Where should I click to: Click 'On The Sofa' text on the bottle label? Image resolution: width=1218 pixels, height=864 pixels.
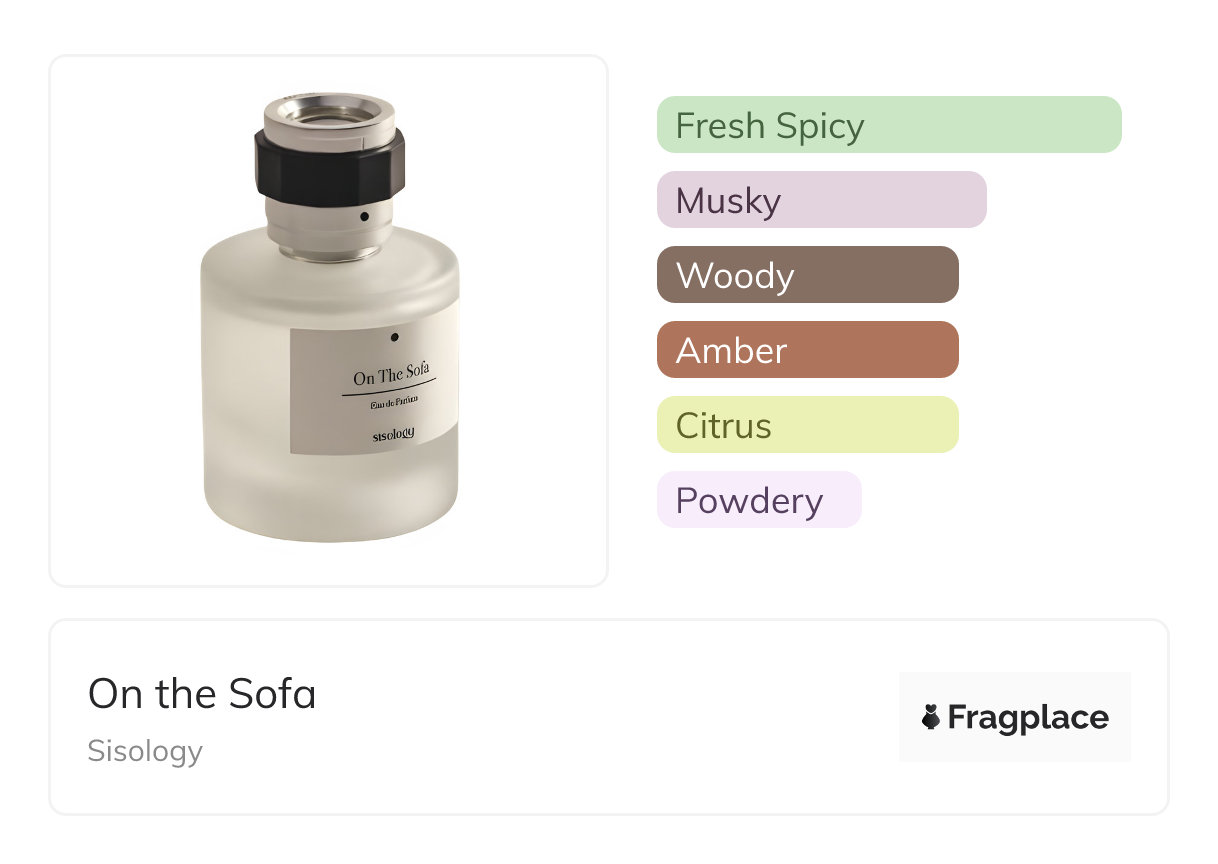(391, 377)
